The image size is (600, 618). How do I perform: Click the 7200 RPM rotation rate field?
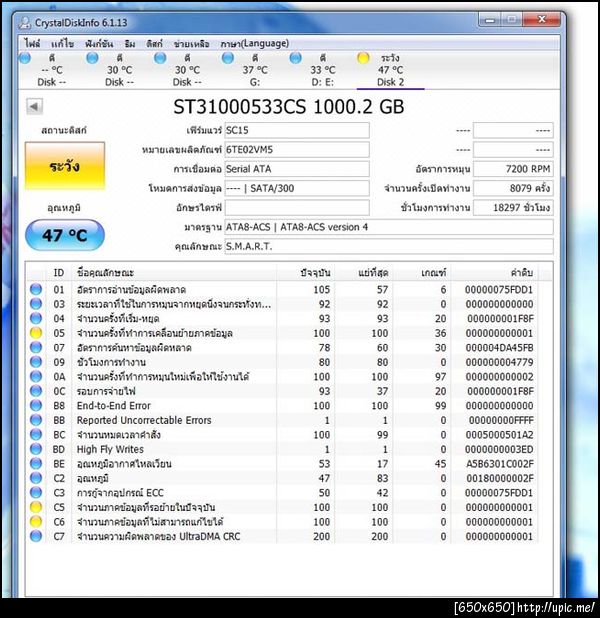coord(513,169)
